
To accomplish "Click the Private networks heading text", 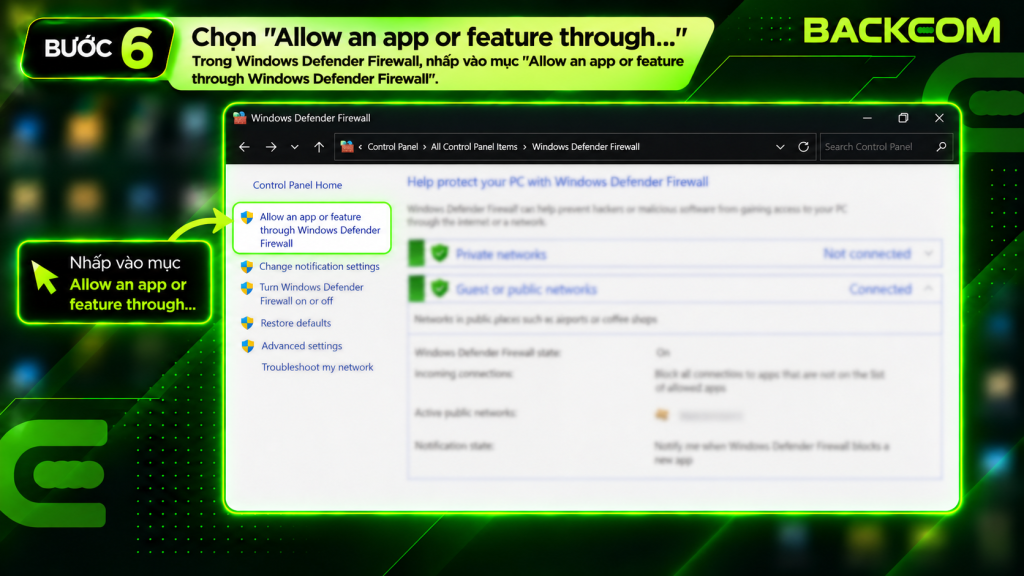I will [501, 255].
